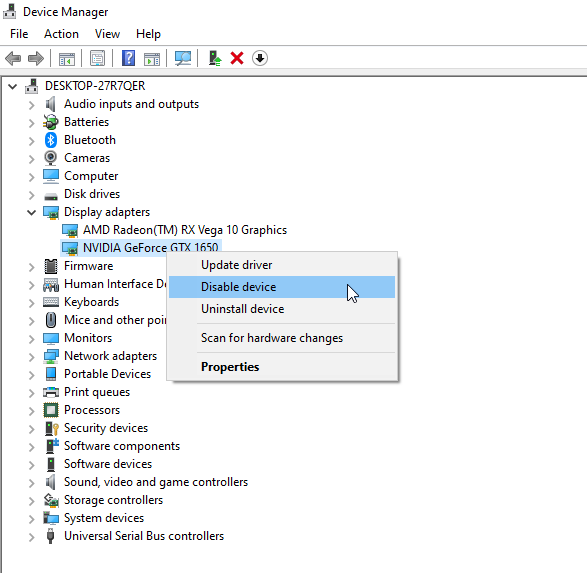Click the Device Manager title bar icon
Viewport: 587px width, 573px height.
point(9,12)
